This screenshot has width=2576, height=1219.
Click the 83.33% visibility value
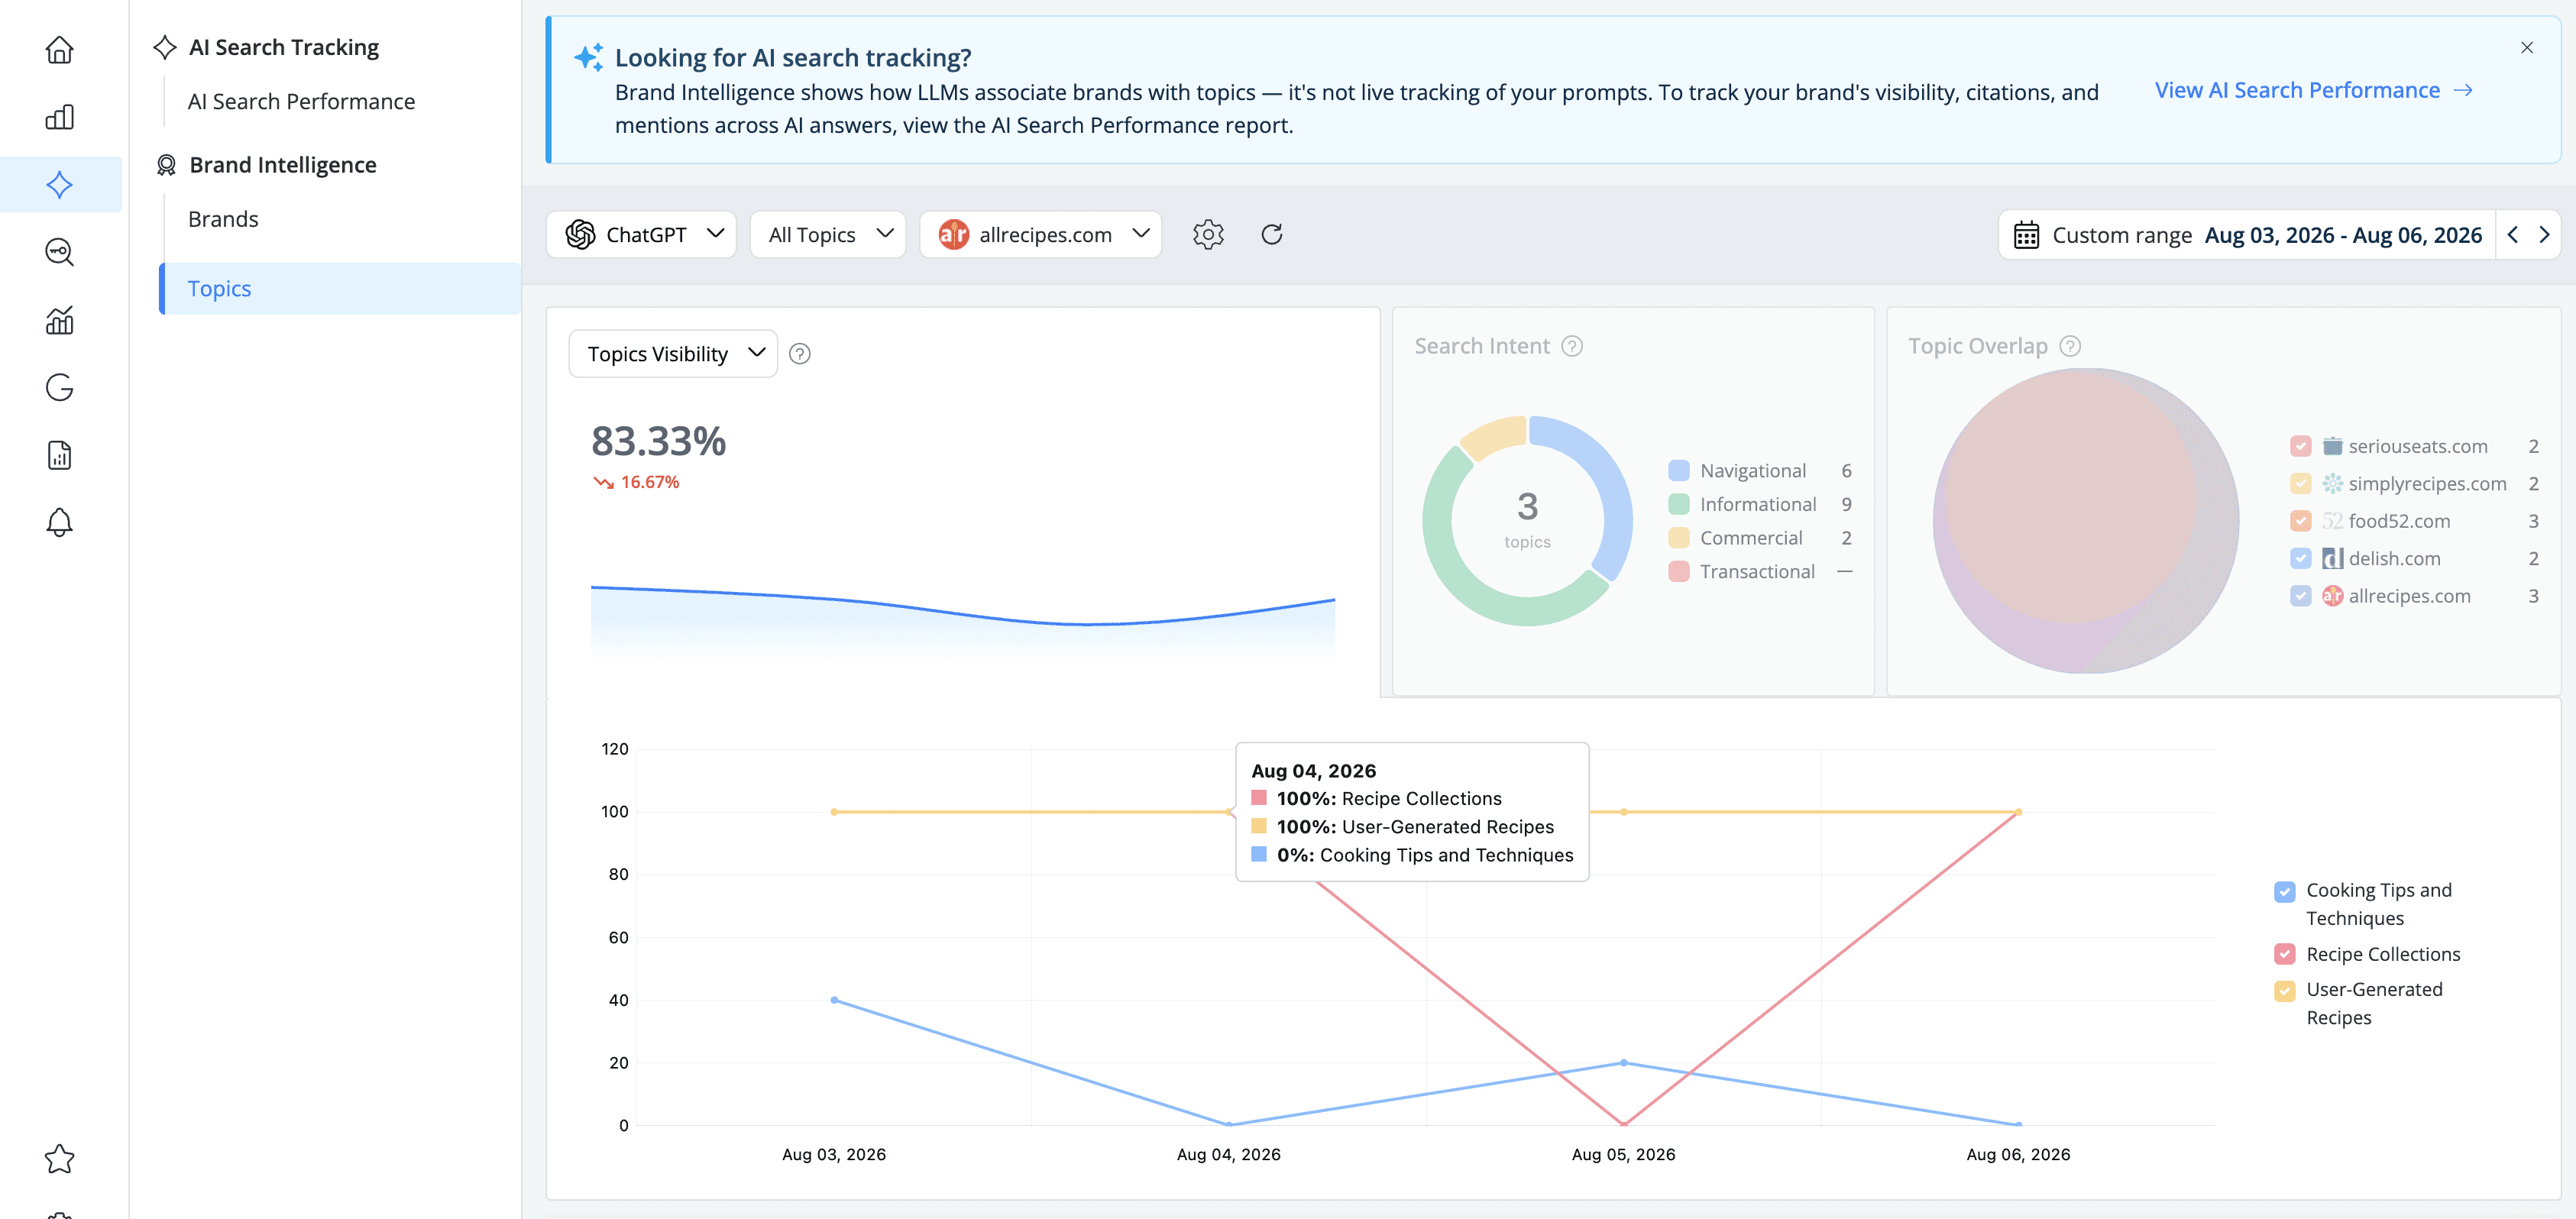(x=658, y=441)
